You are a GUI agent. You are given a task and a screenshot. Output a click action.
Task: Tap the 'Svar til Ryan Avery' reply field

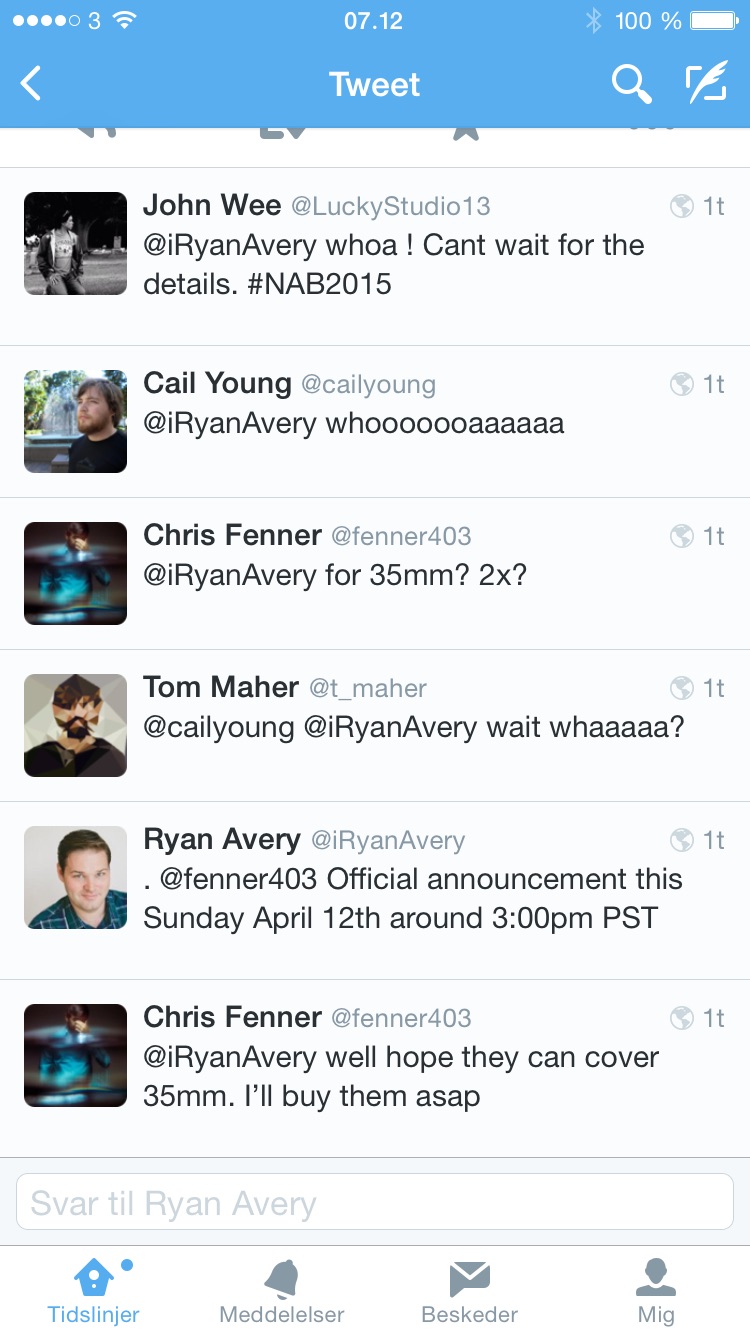tap(375, 1202)
